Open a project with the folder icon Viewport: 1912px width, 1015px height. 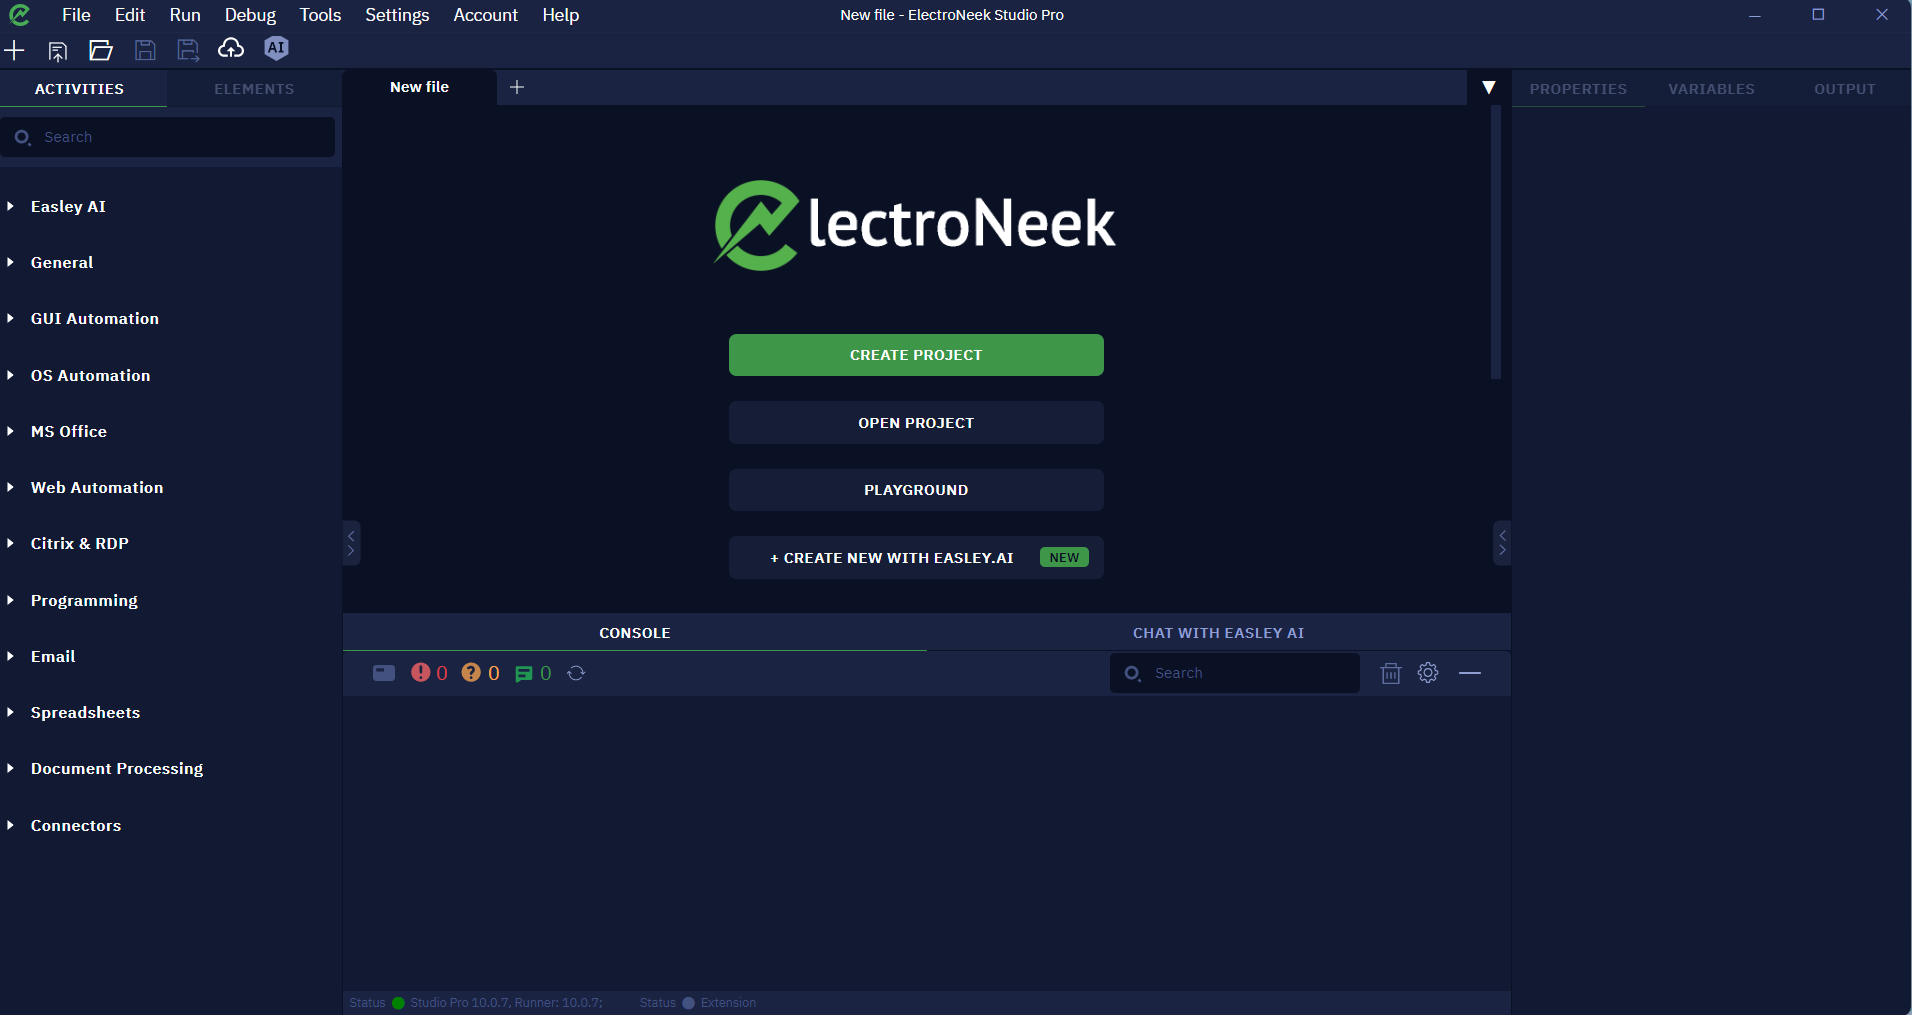coord(101,50)
